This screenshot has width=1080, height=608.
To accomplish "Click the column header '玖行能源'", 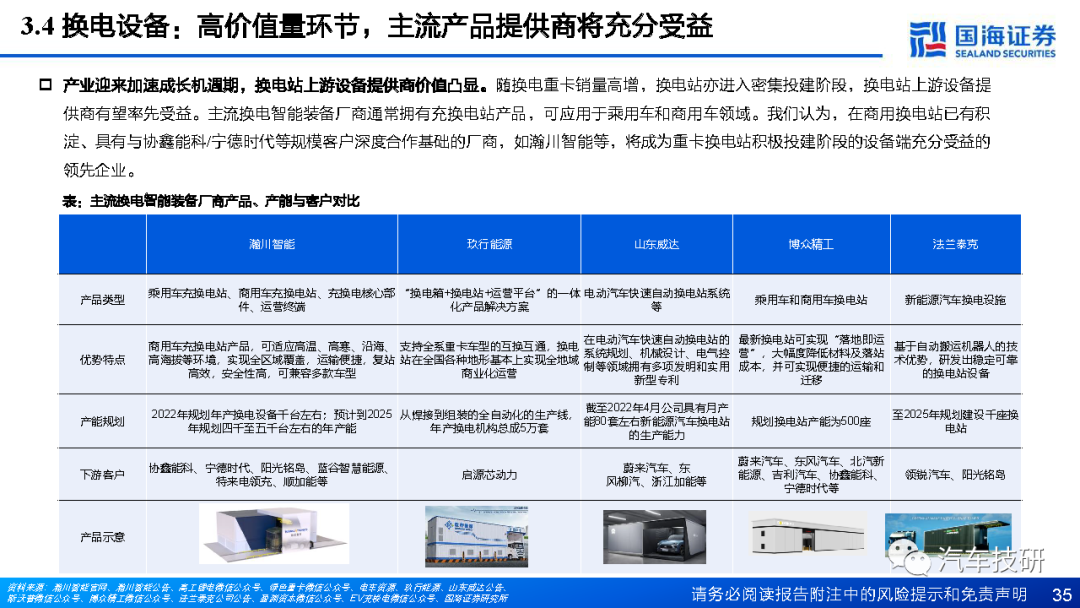I will tap(489, 244).
